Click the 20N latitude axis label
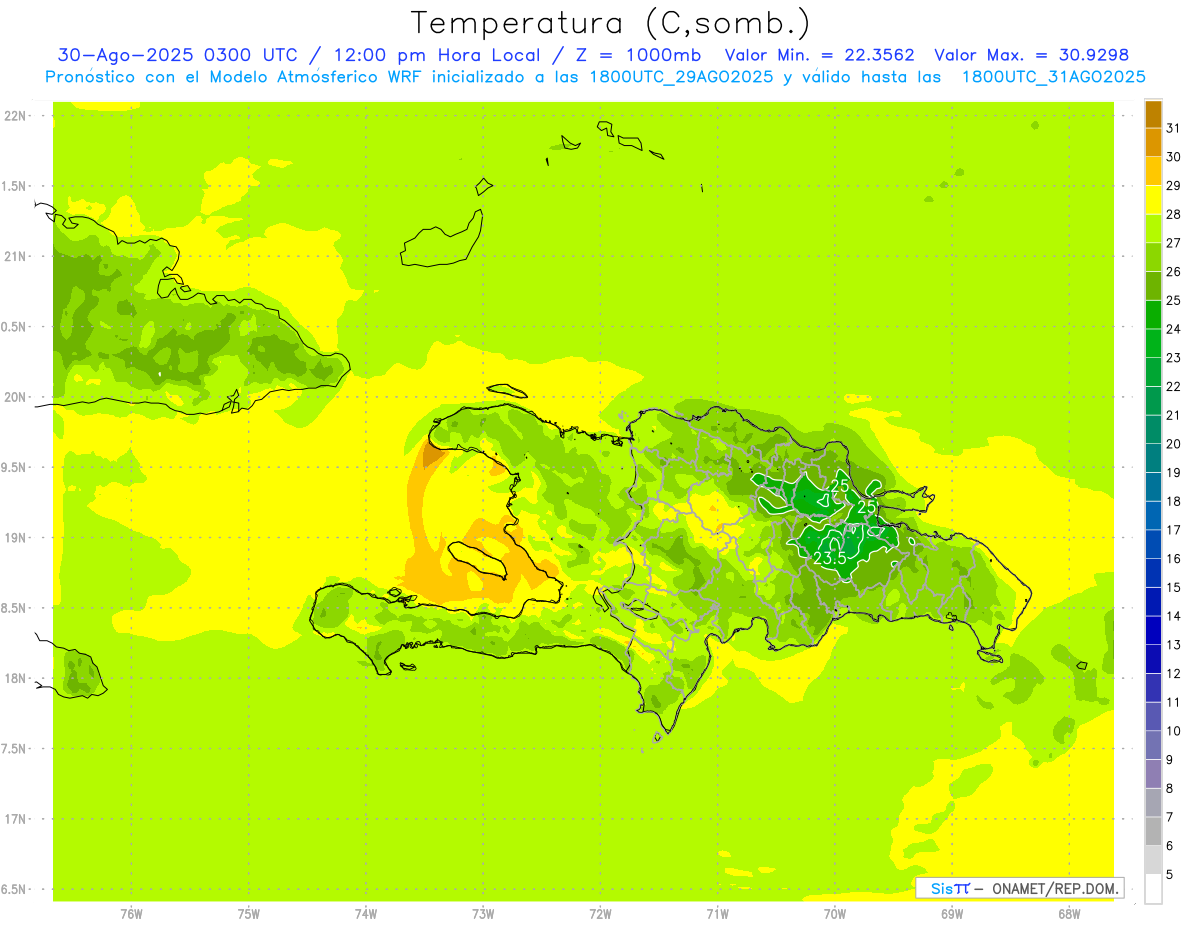 pos(17,397)
